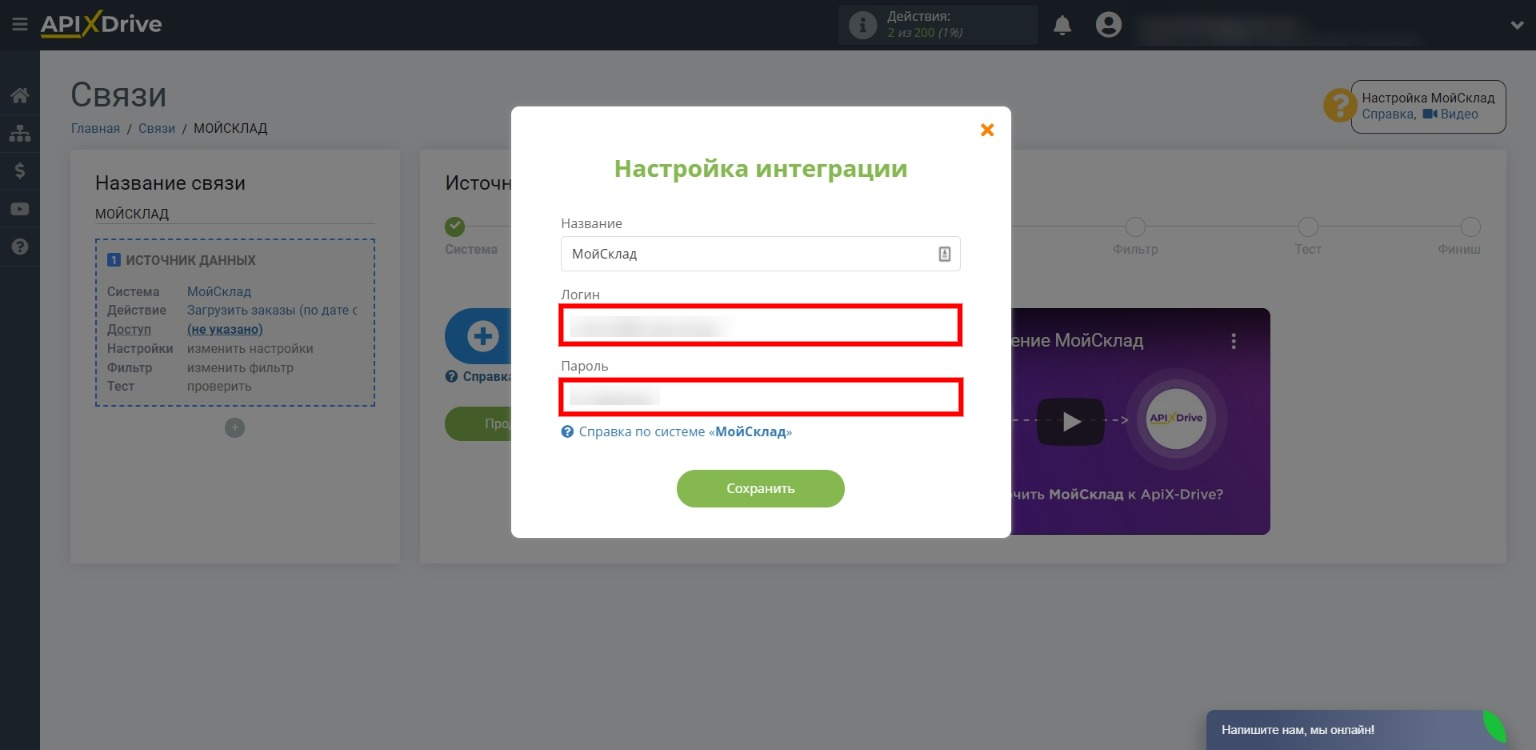1536x750 pixels.
Task: Open the YouTube videos sidebar icon
Action: coord(19,209)
